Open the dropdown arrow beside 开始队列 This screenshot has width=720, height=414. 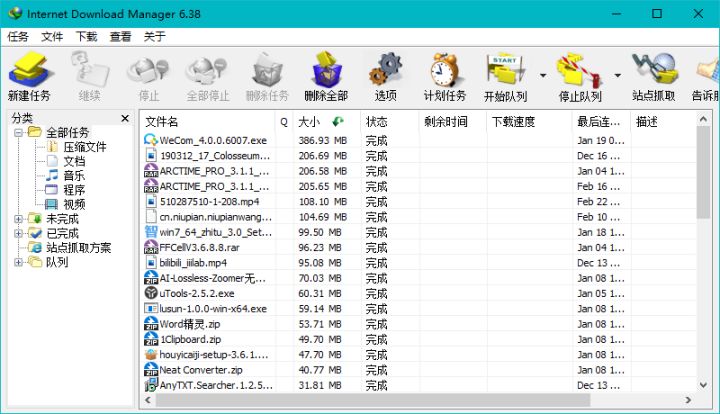(x=543, y=75)
